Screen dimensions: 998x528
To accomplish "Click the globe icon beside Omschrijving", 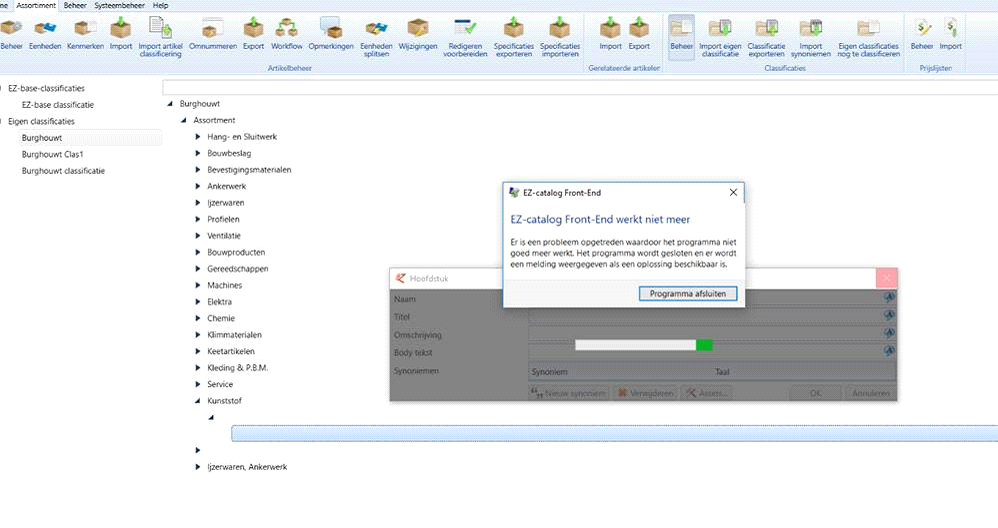I will coord(889,333).
